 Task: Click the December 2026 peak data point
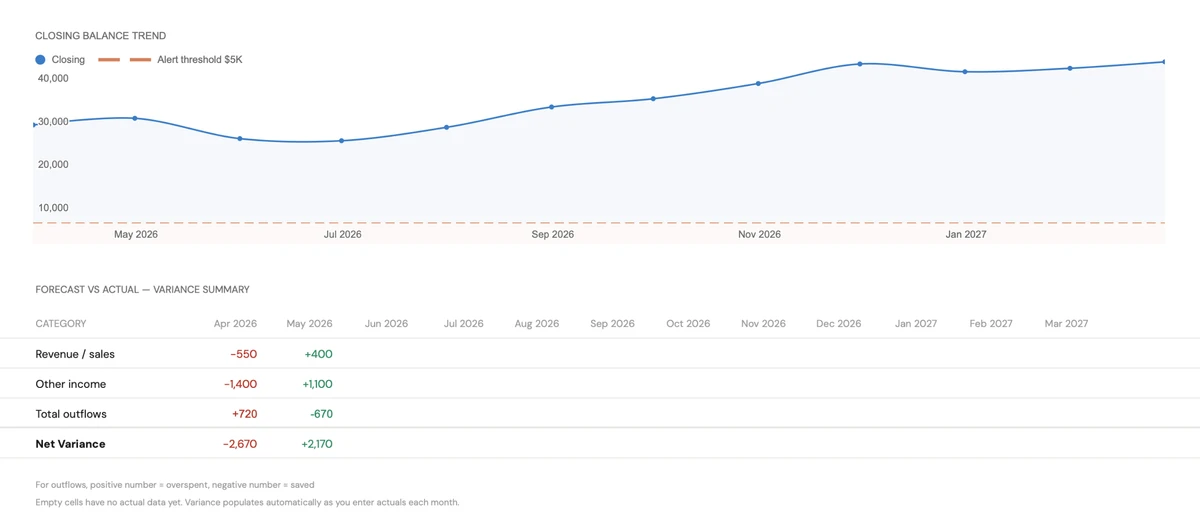pos(860,64)
